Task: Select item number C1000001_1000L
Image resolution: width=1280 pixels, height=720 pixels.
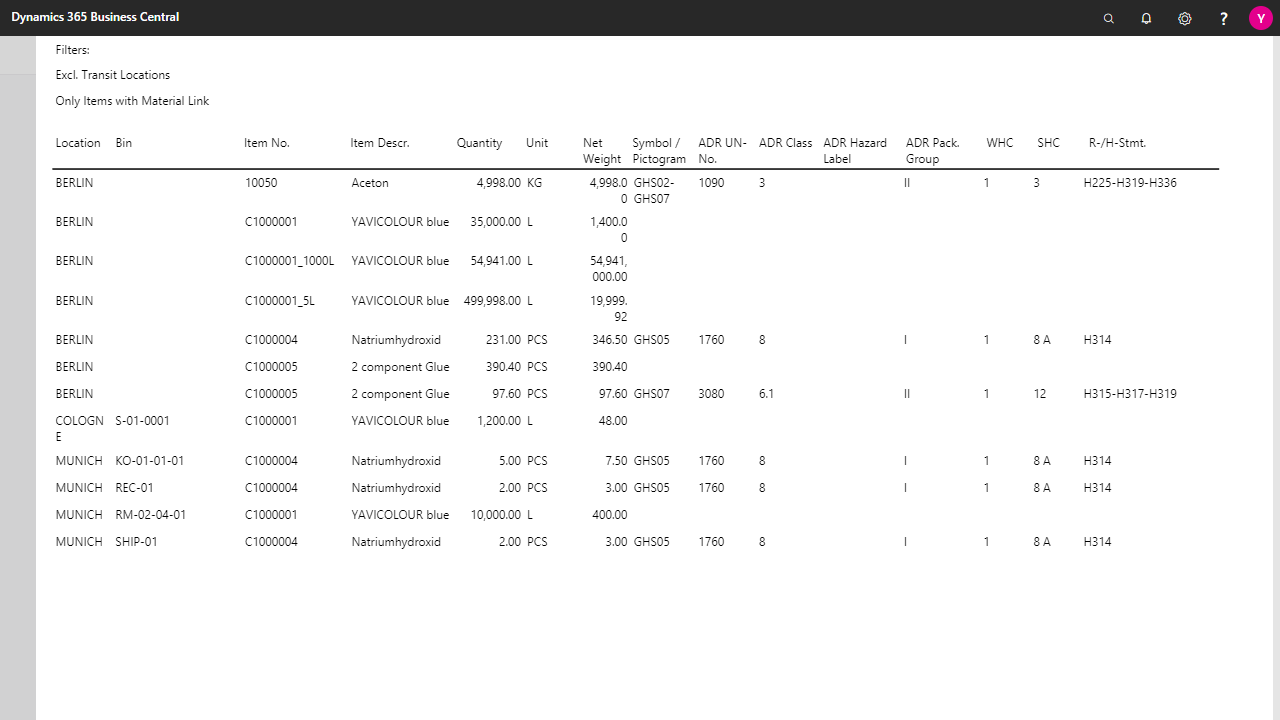Action: (289, 261)
